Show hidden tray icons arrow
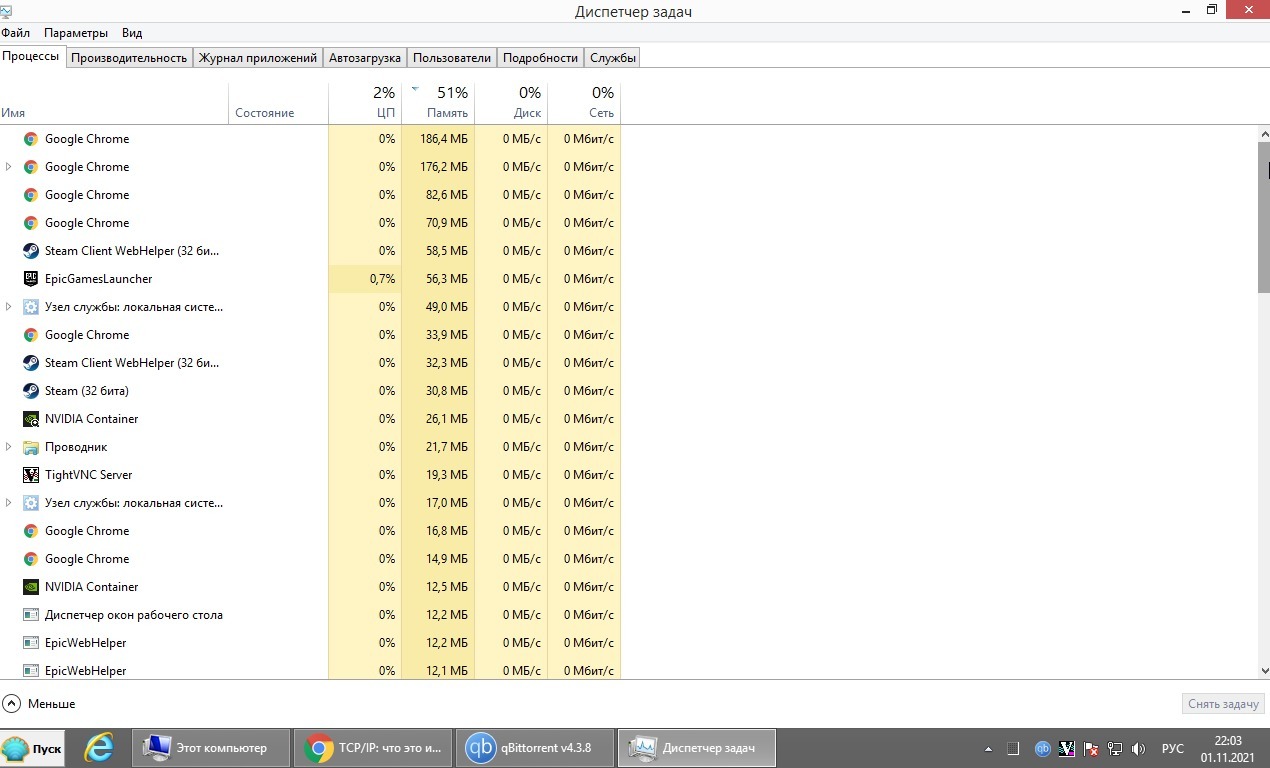 [988, 748]
